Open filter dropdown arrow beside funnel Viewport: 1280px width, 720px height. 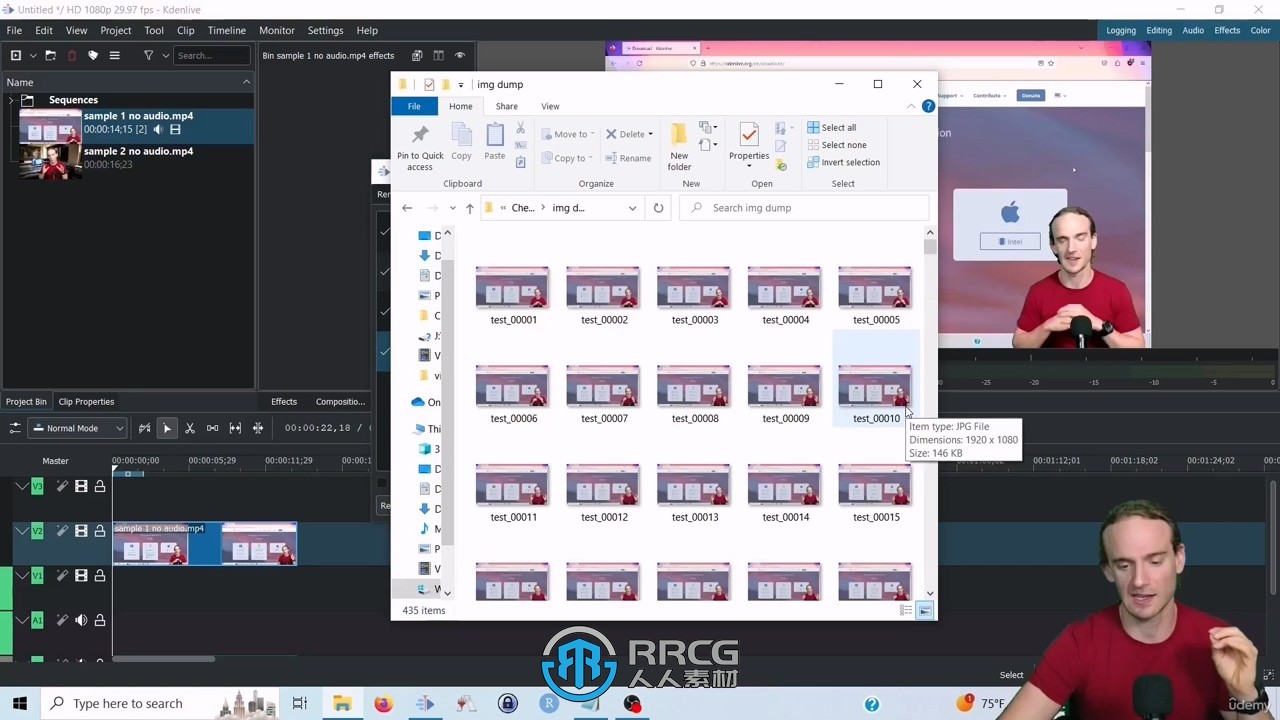[x=165, y=56]
